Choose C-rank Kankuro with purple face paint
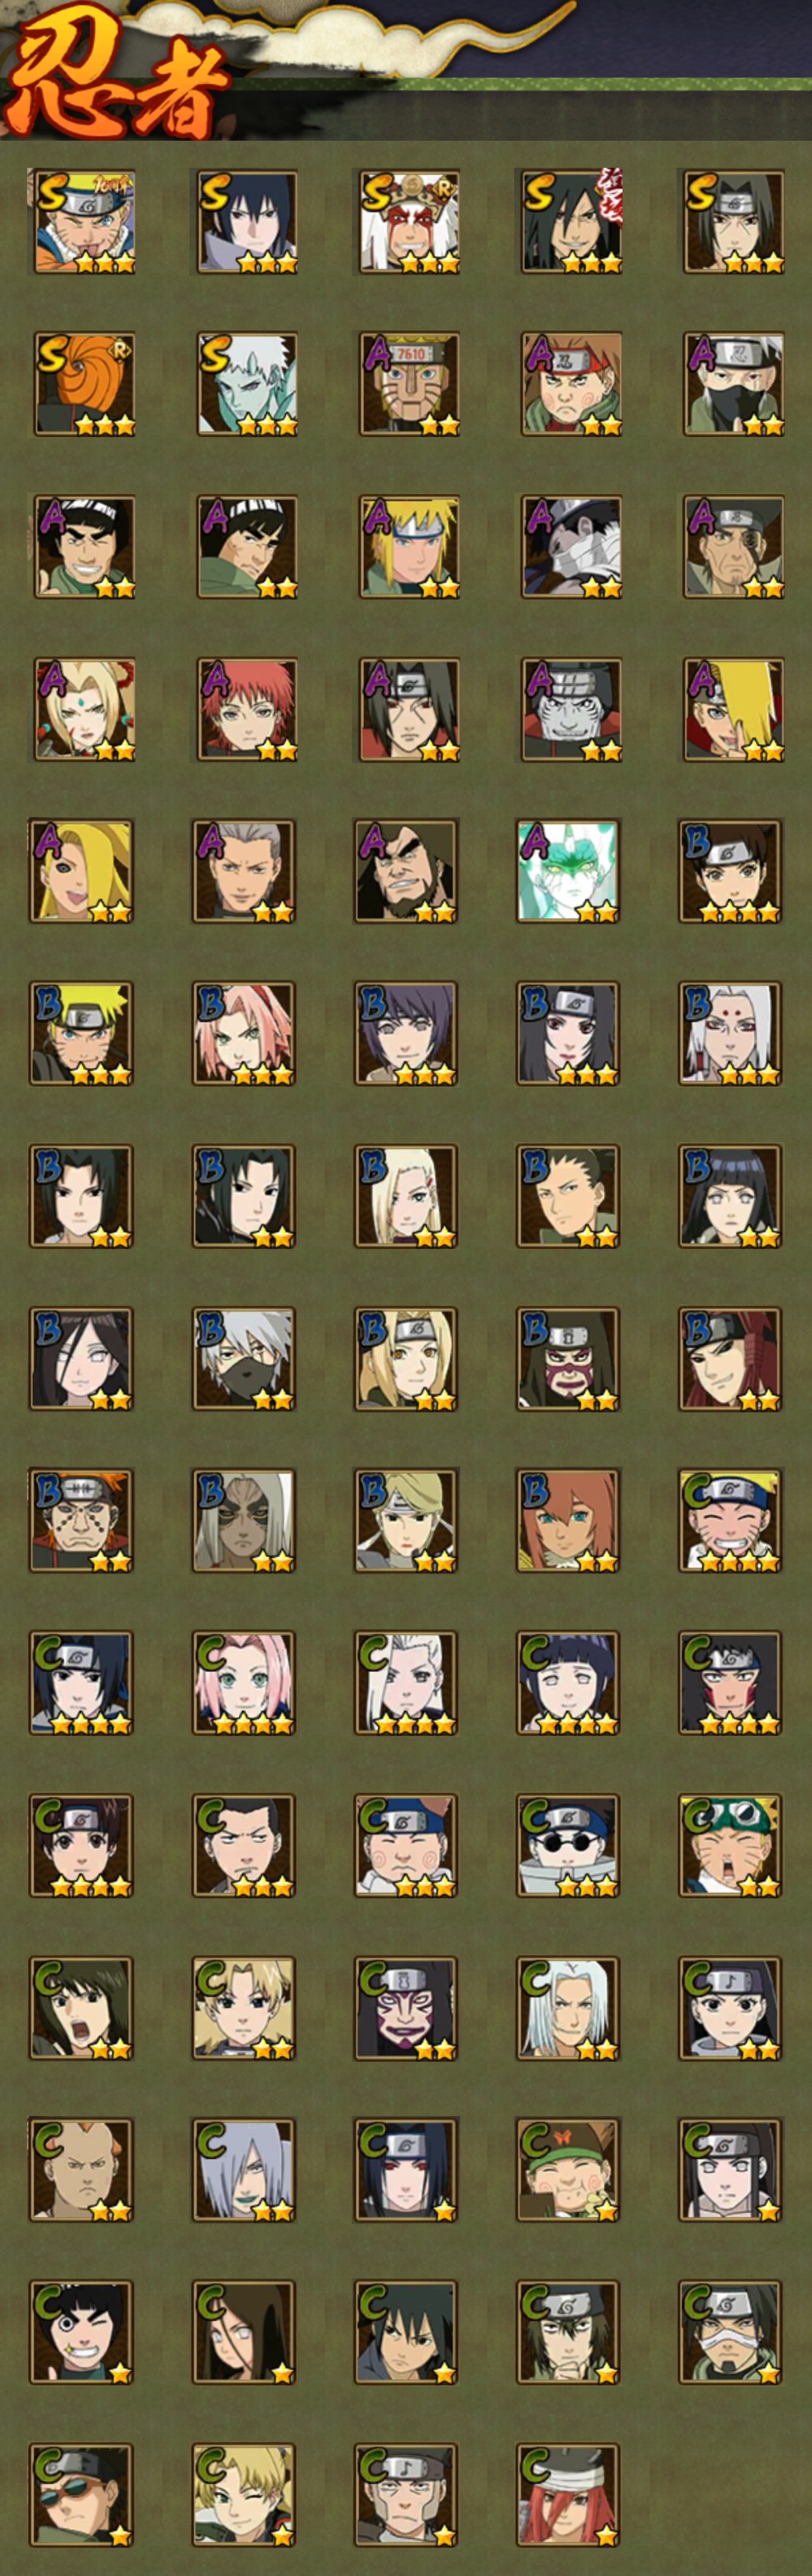This screenshot has width=812, height=2576. point(405,2008)
